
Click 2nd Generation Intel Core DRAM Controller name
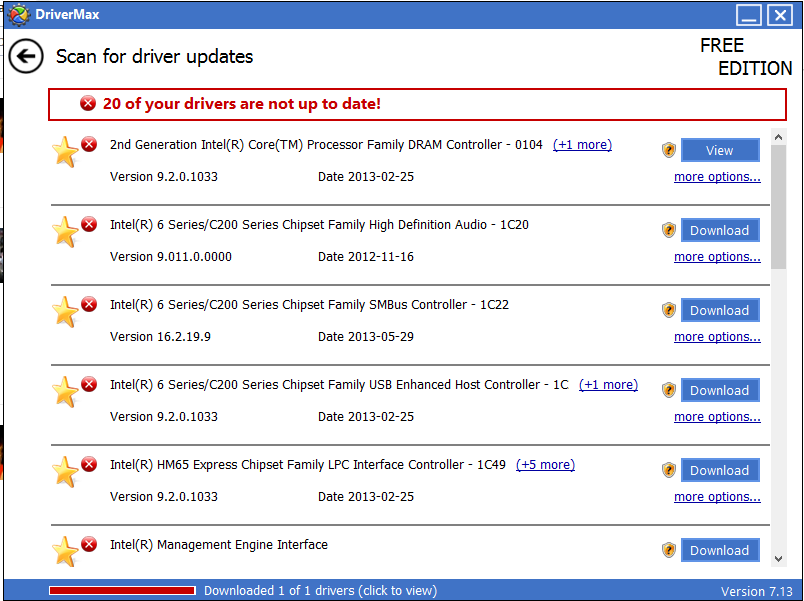pyautogui.click(x=326, y=145)
